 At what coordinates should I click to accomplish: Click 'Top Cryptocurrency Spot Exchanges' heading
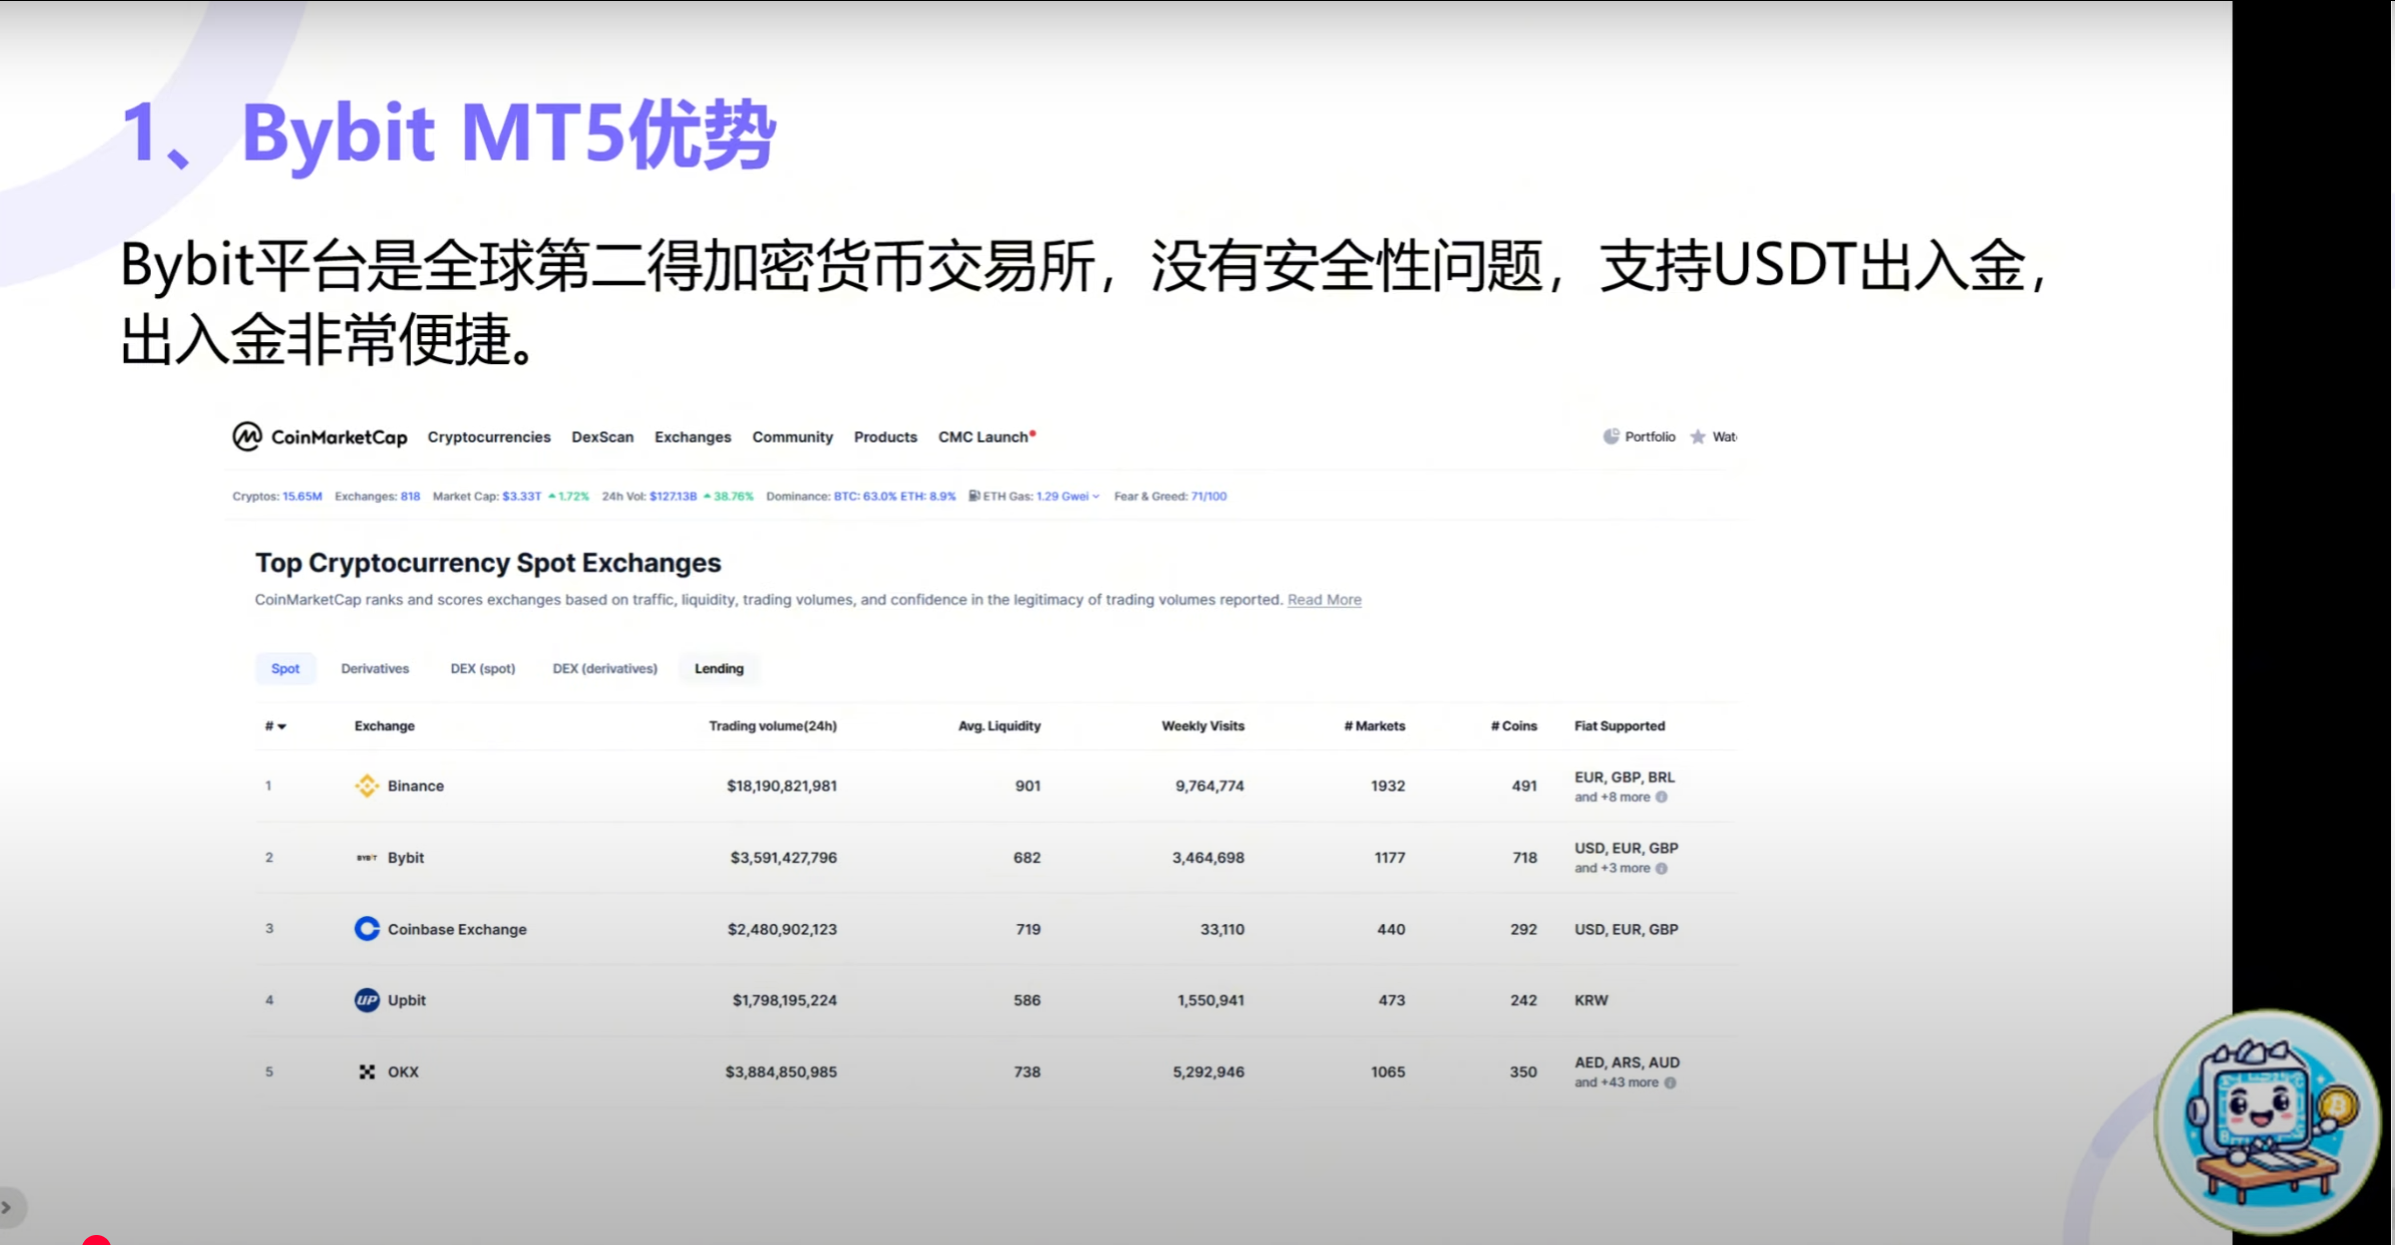click(x=488, y=563)
